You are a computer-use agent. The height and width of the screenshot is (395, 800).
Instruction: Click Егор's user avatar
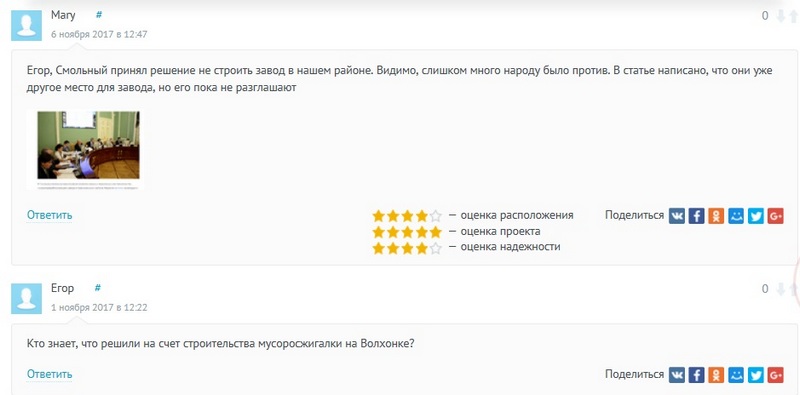pyautogui.click(x=27, y=299)
